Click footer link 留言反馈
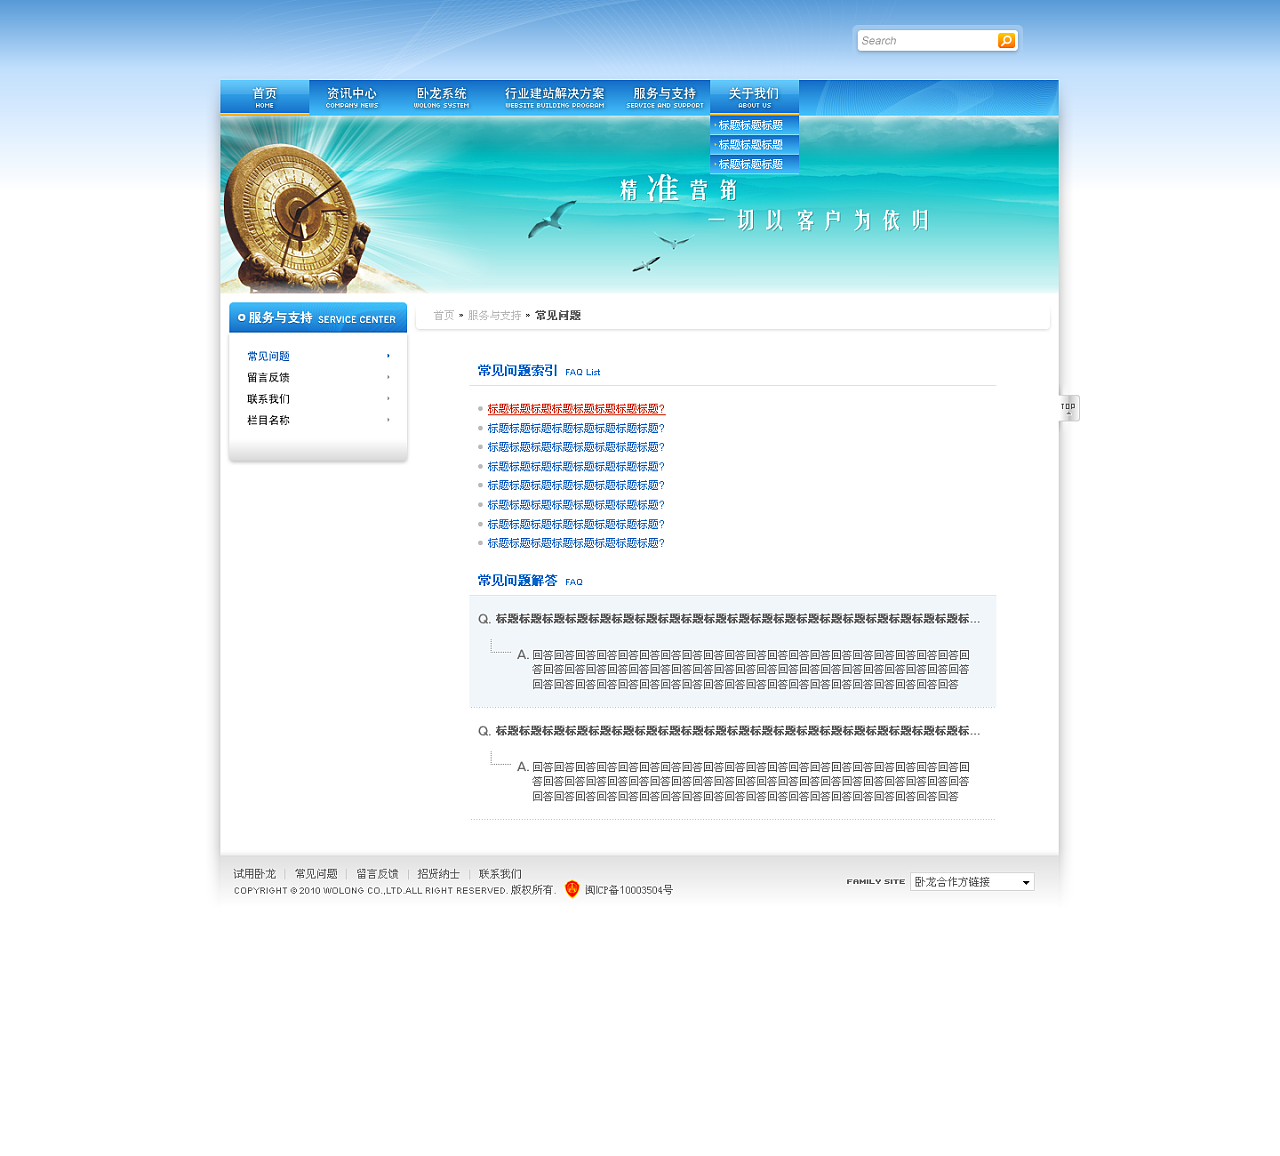The width and height of the screenshot is (1280, 1156). [377, 874]
